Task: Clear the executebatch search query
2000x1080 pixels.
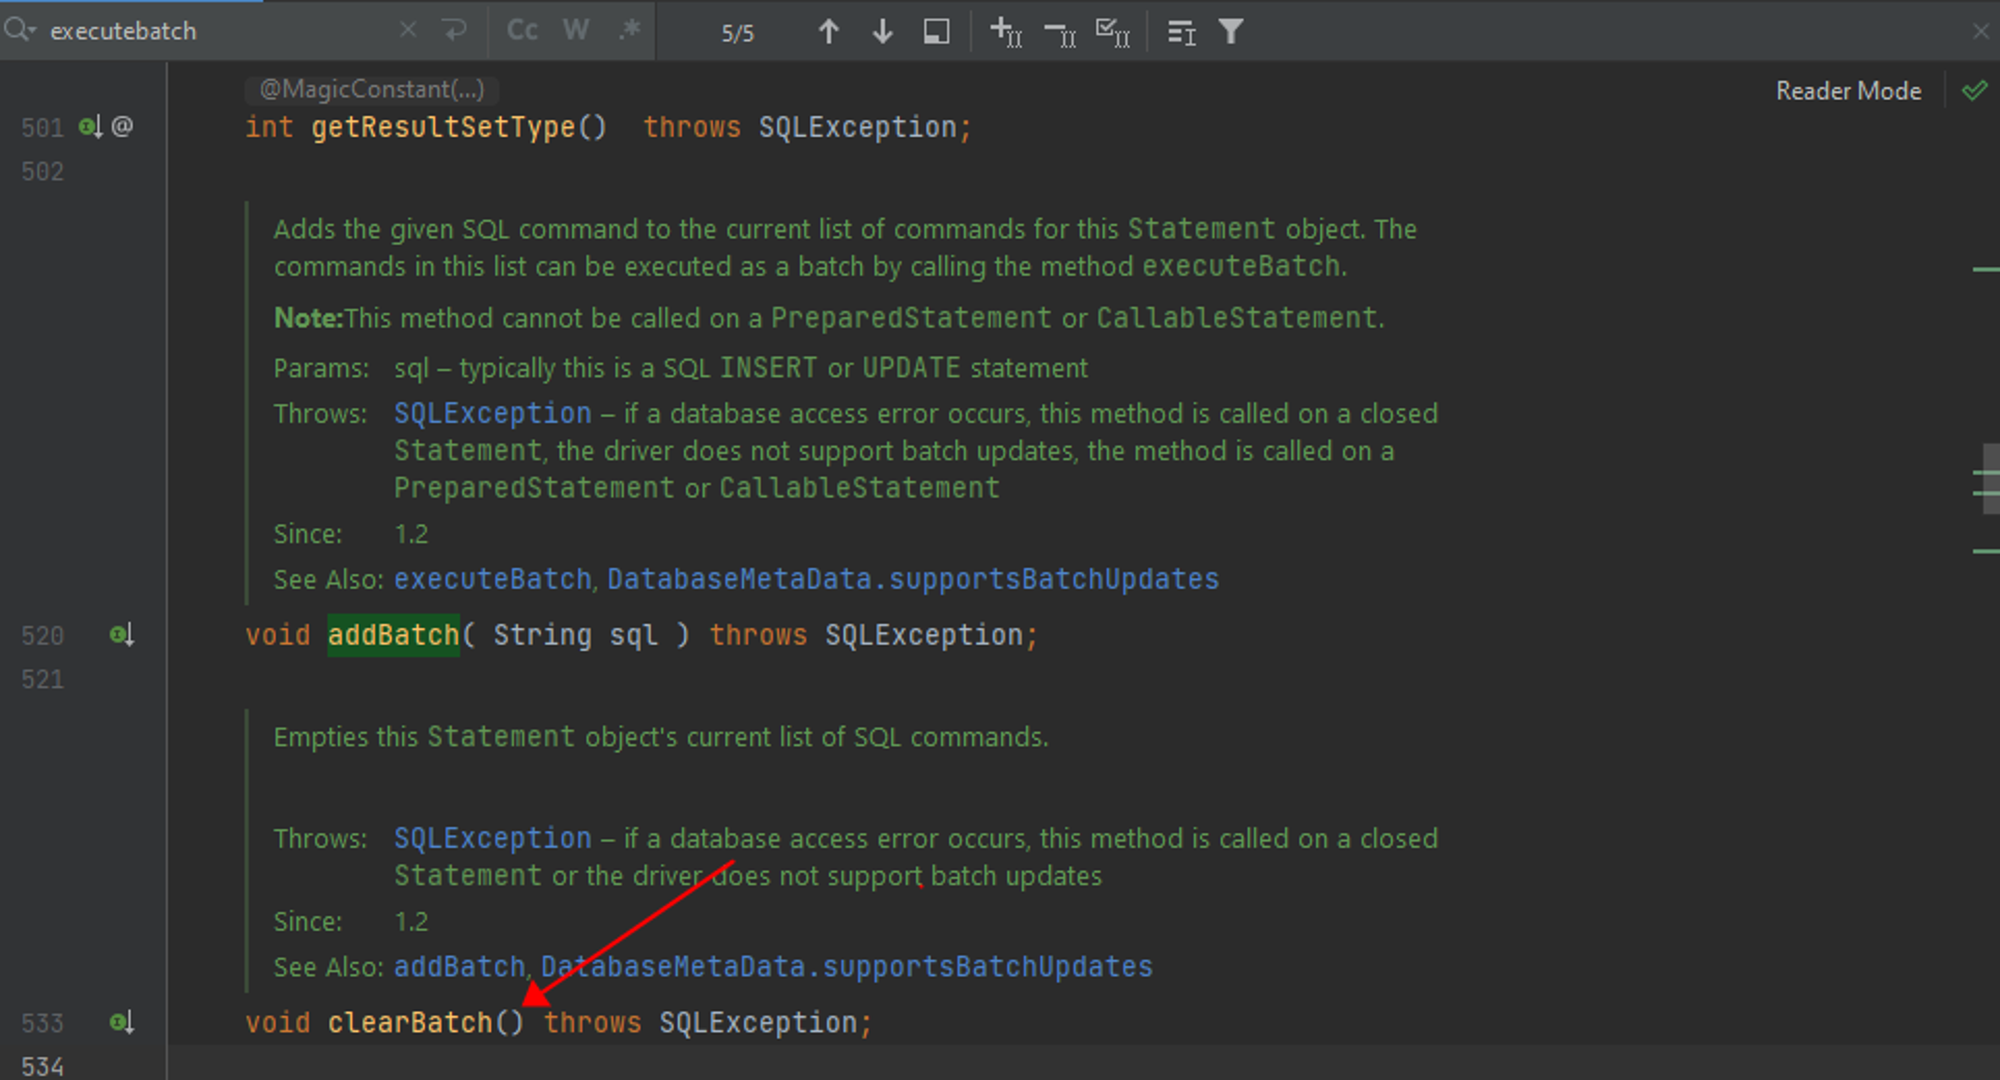Action: (408, 30)
